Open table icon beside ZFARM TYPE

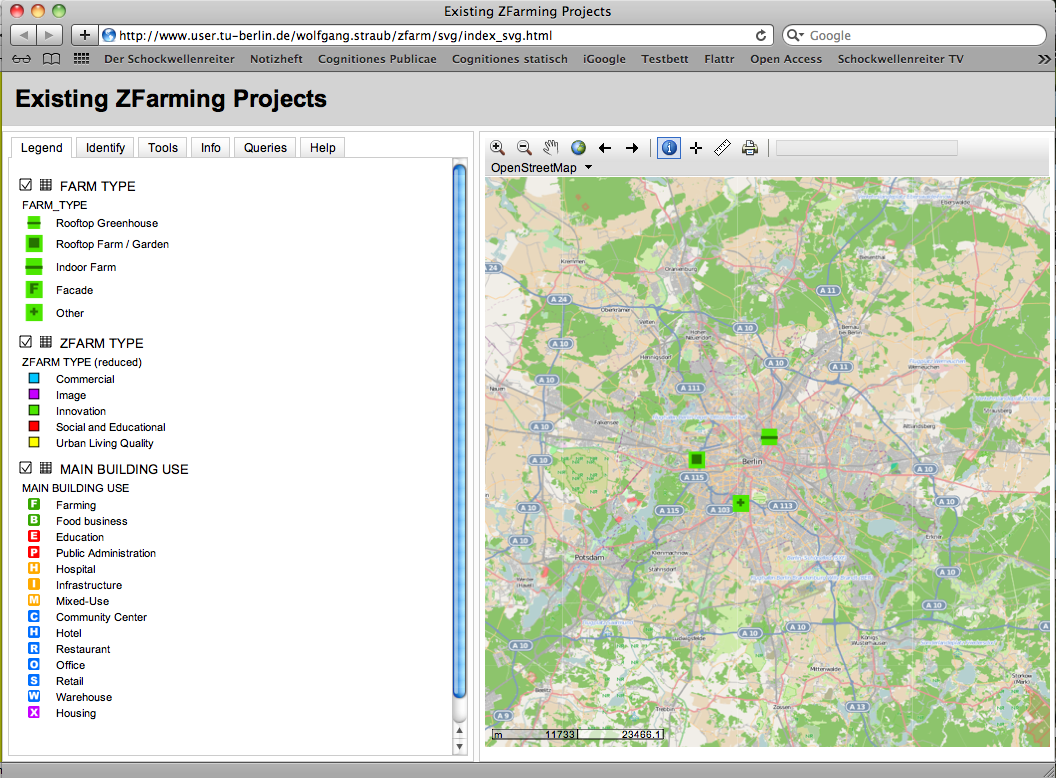(x=46, y=342)
